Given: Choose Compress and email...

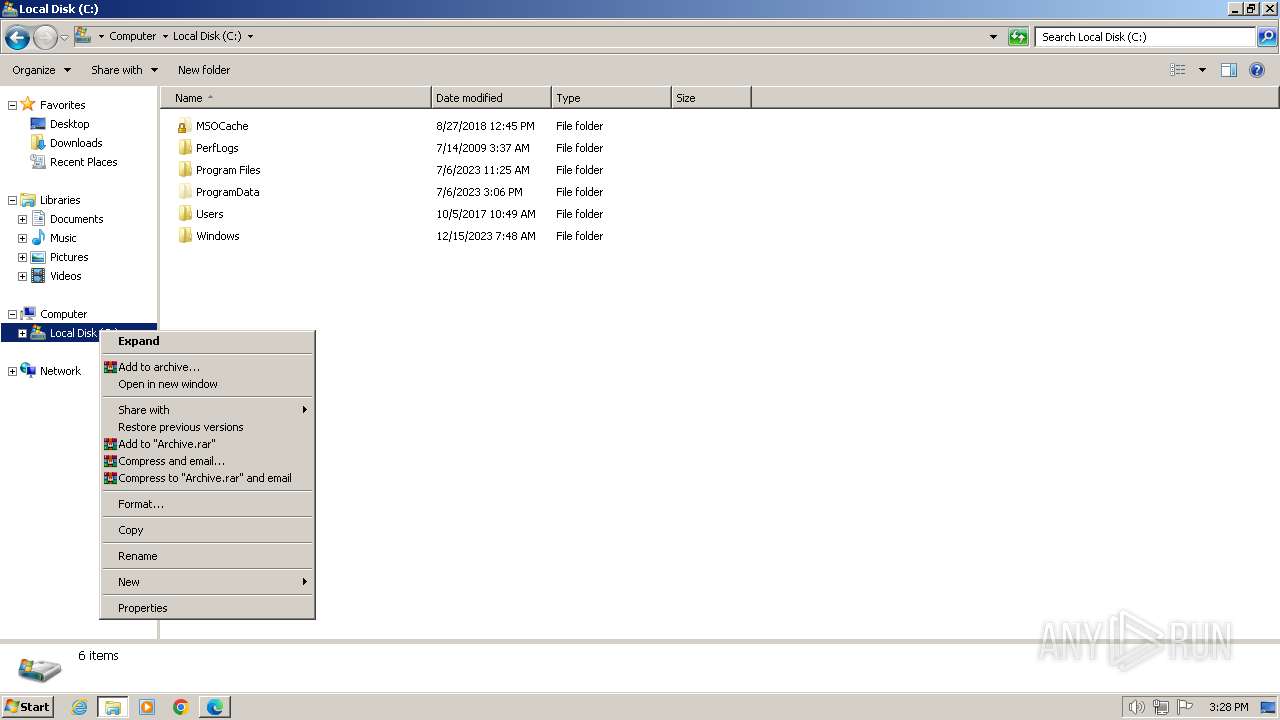Looking at the screenshot, I should (x=207, y=461).
